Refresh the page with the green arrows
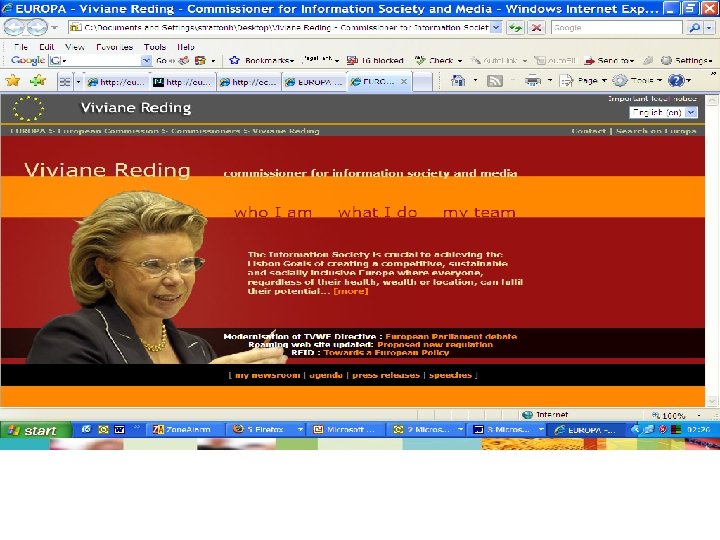Viewport: 720px width, 540px height. pyautogui.click(x=516, y=28)
